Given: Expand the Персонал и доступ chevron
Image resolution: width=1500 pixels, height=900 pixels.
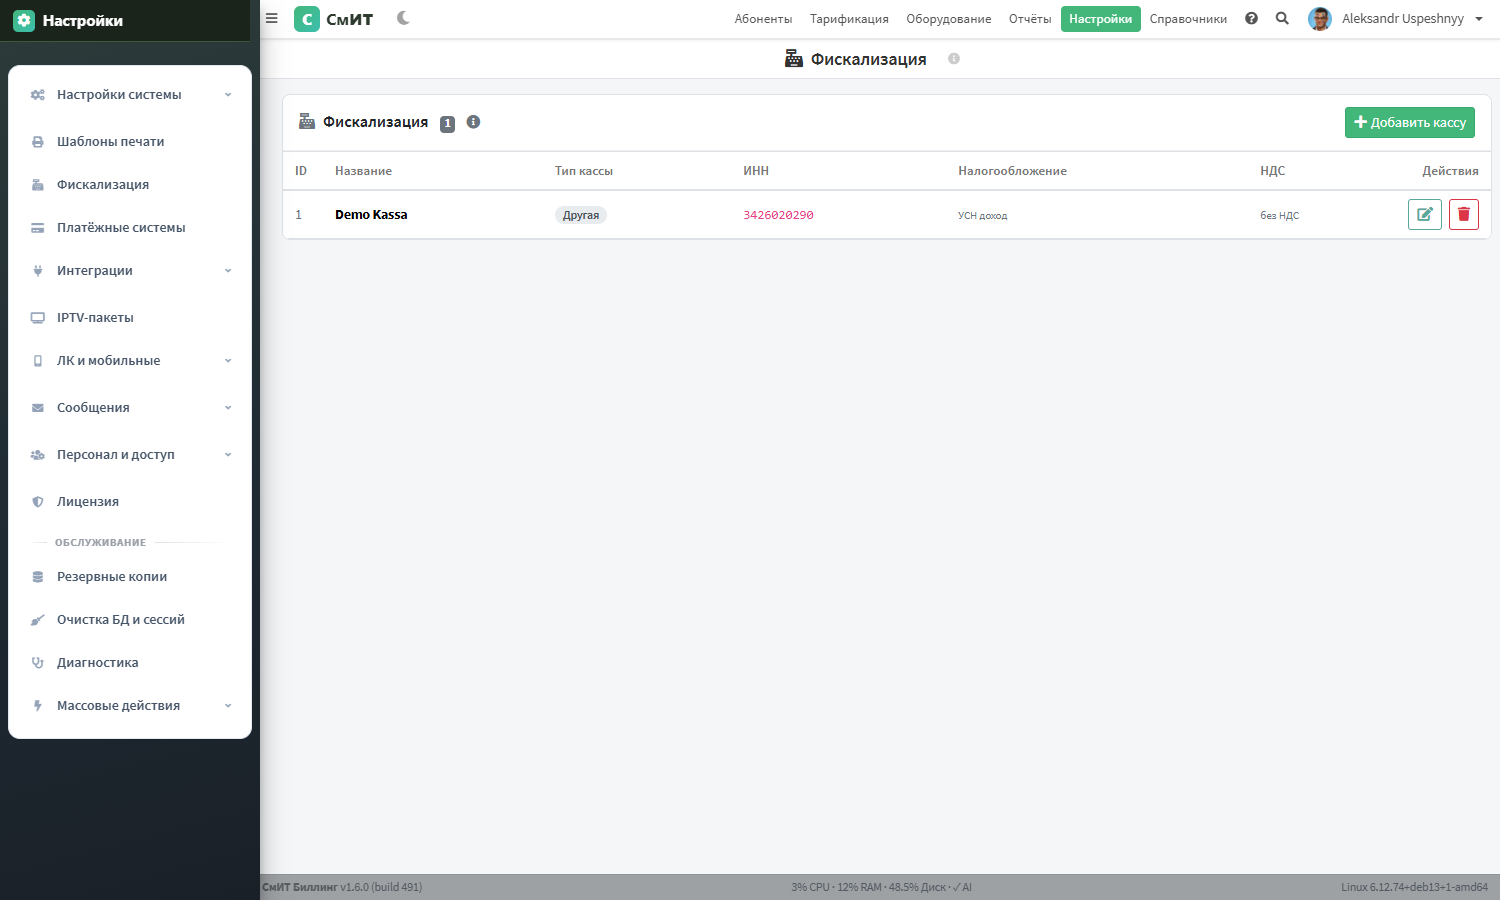Looking at the screenshot, I should pyautogui.click(x=228, y=455).
